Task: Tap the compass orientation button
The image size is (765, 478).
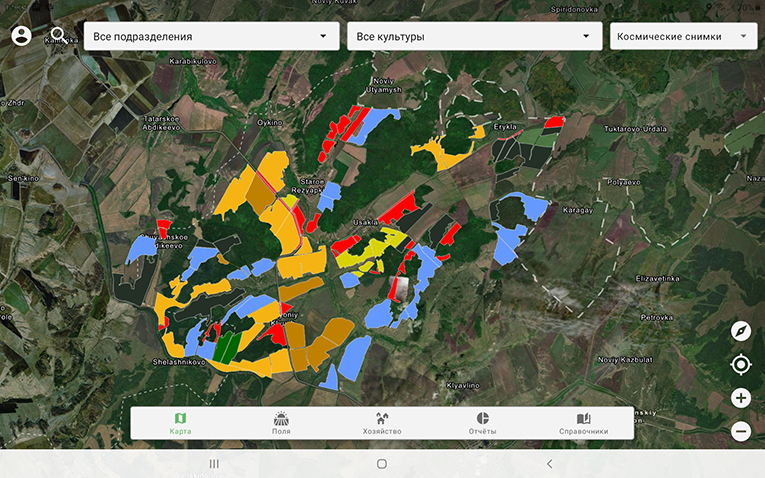Action: (x=741, y=331)
